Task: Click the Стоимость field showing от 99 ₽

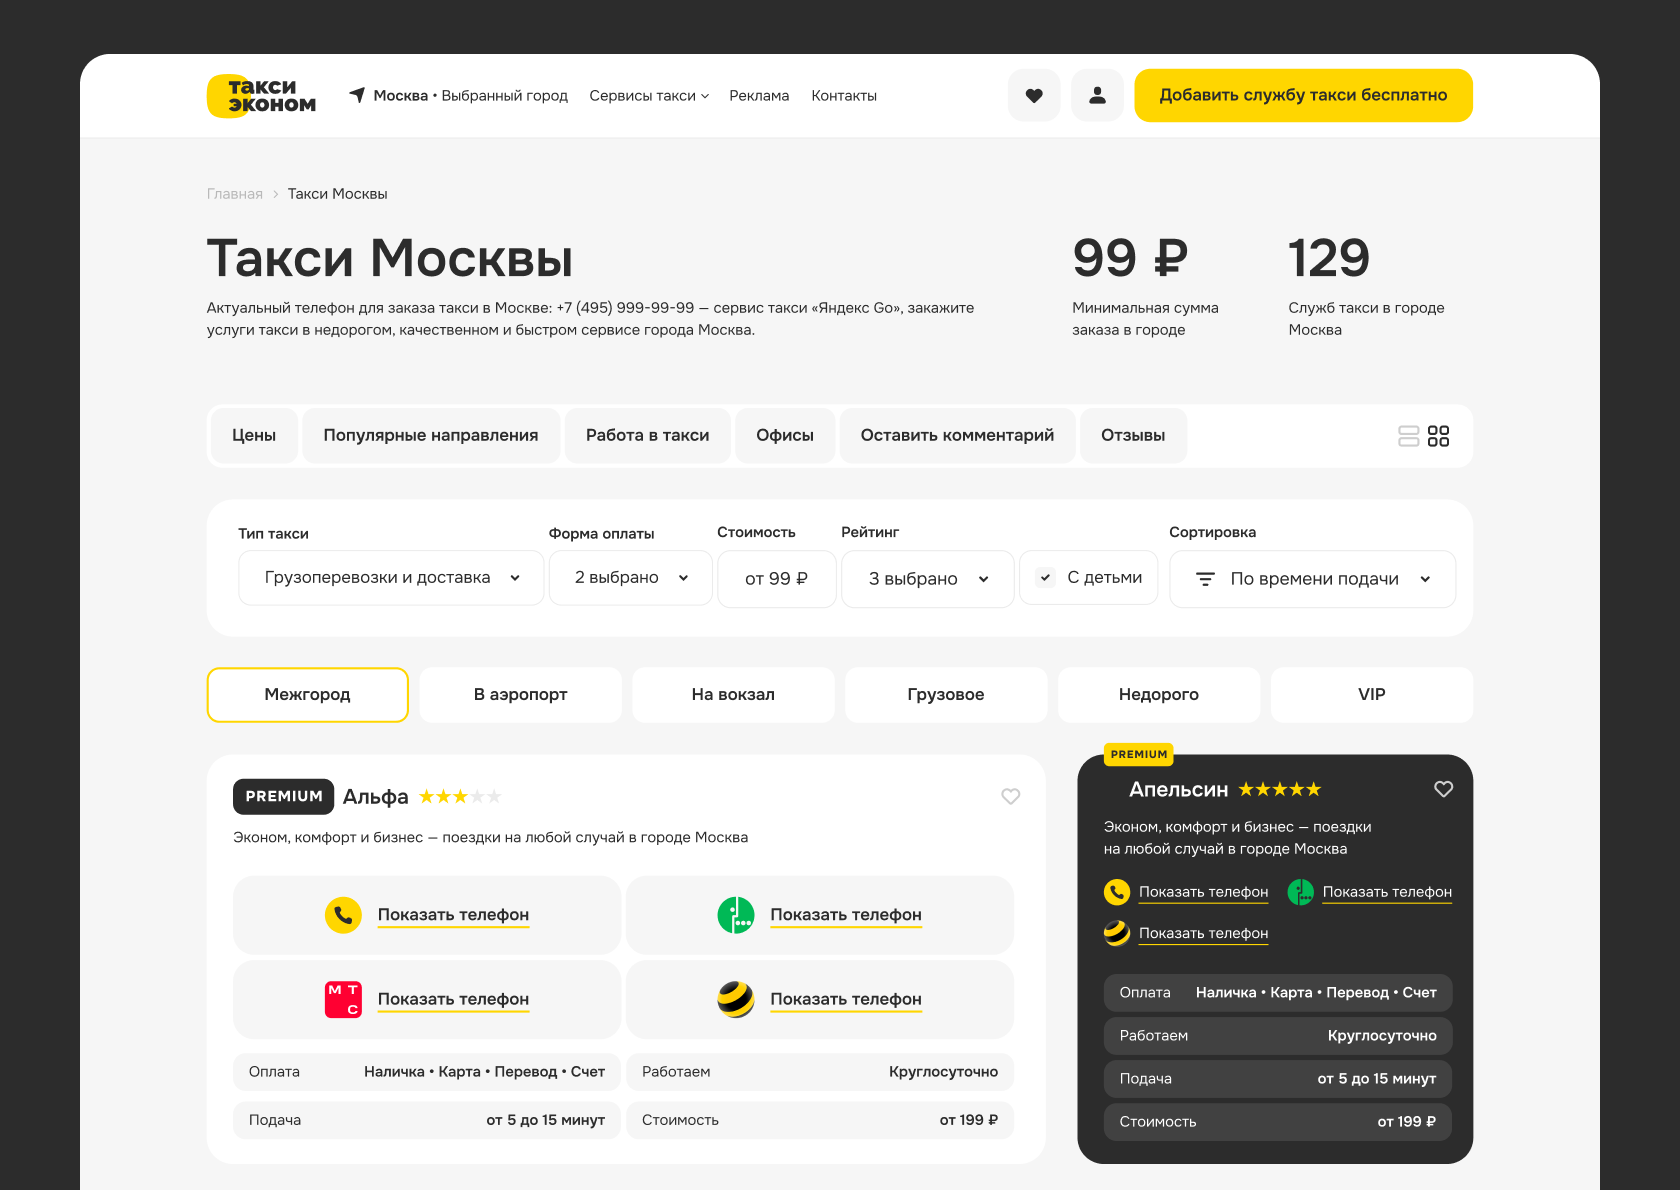Action: 777,579
